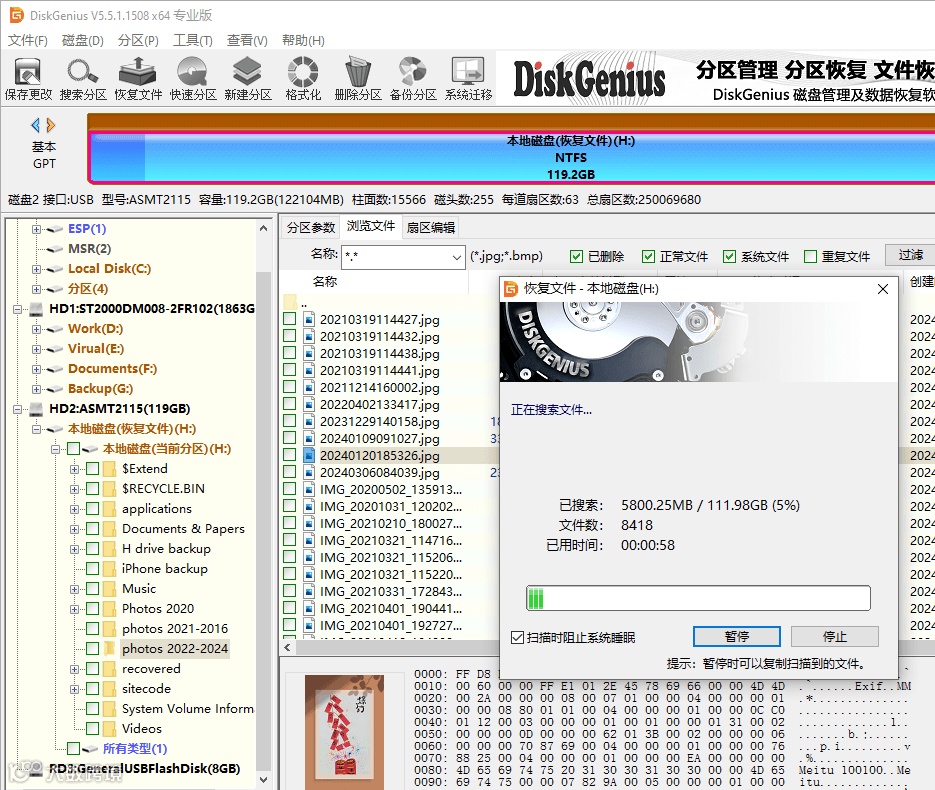This screenshot has height=790, width=935.
Task: Select Local Disk(C:) partition in tree
Action: (109, 269)
